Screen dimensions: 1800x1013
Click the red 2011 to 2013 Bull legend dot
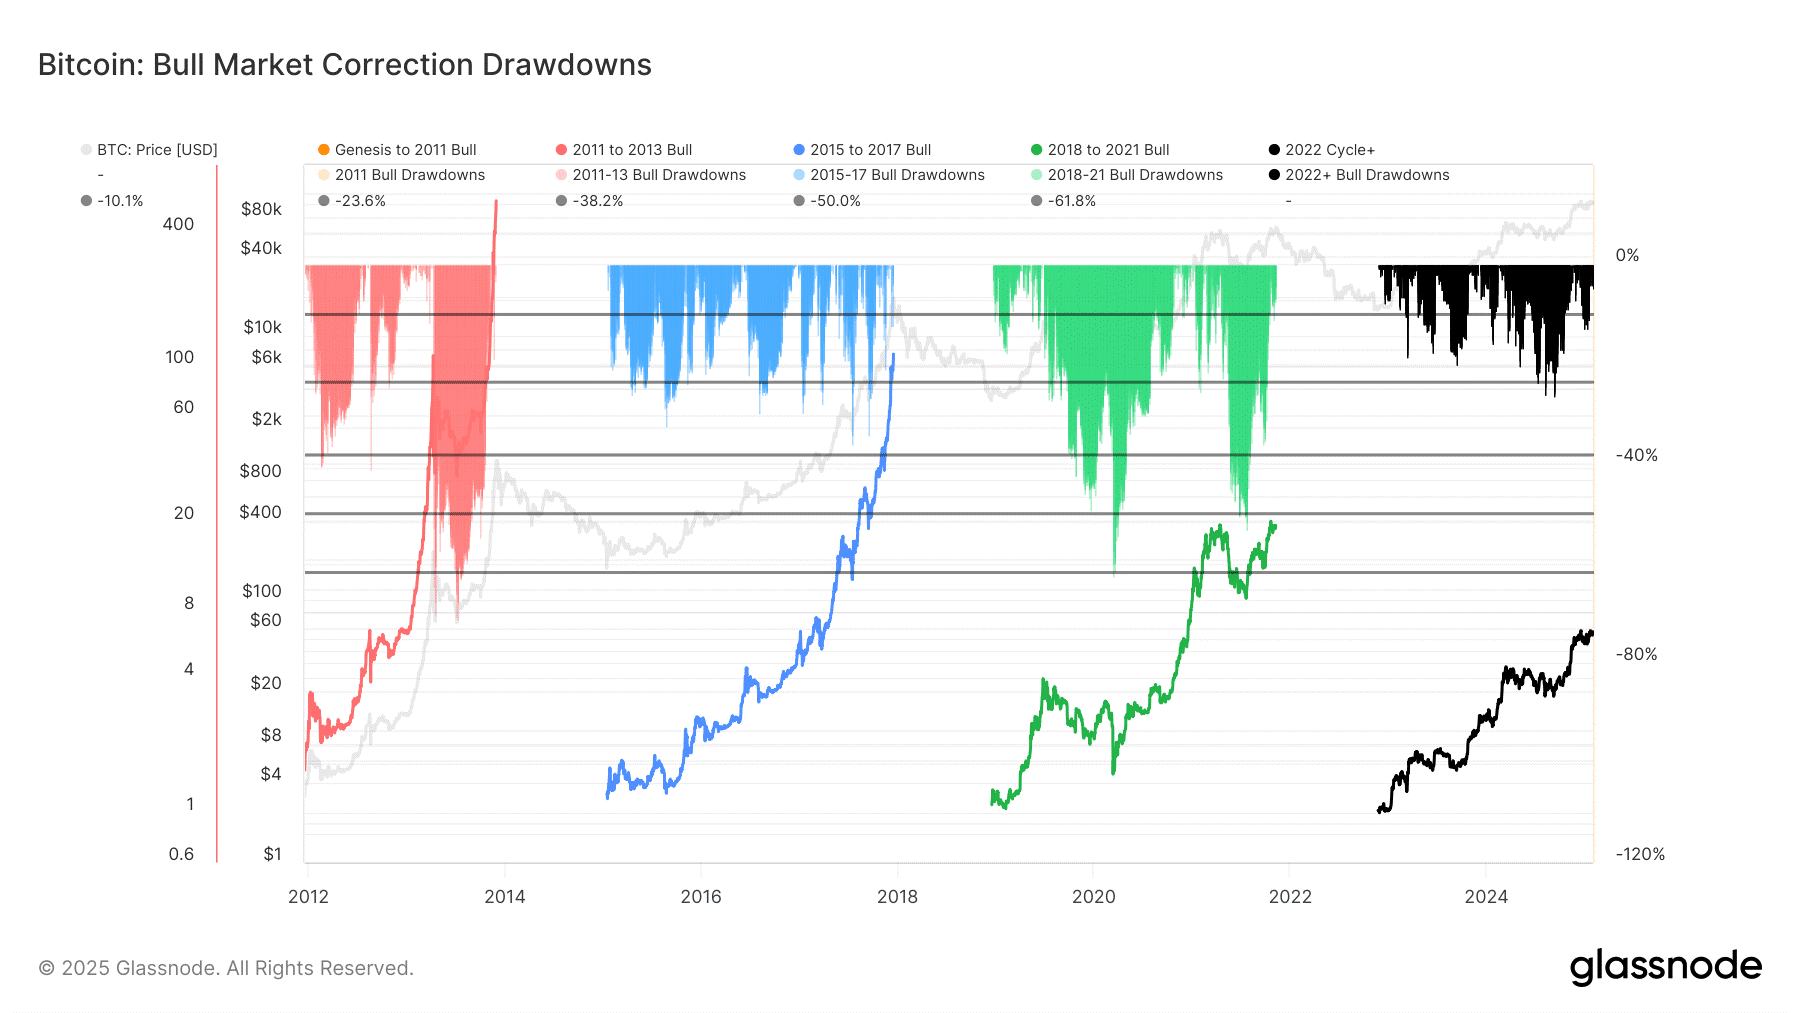pyautogui.click(x=561, y=150)
